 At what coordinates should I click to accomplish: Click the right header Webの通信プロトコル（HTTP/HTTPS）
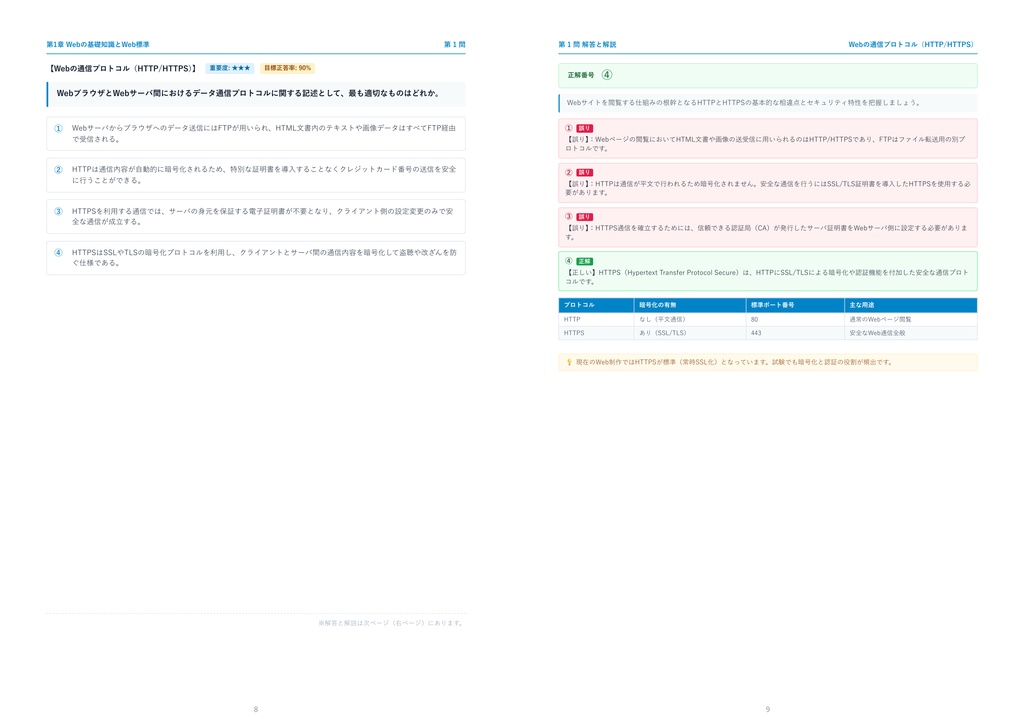[912, 44]
